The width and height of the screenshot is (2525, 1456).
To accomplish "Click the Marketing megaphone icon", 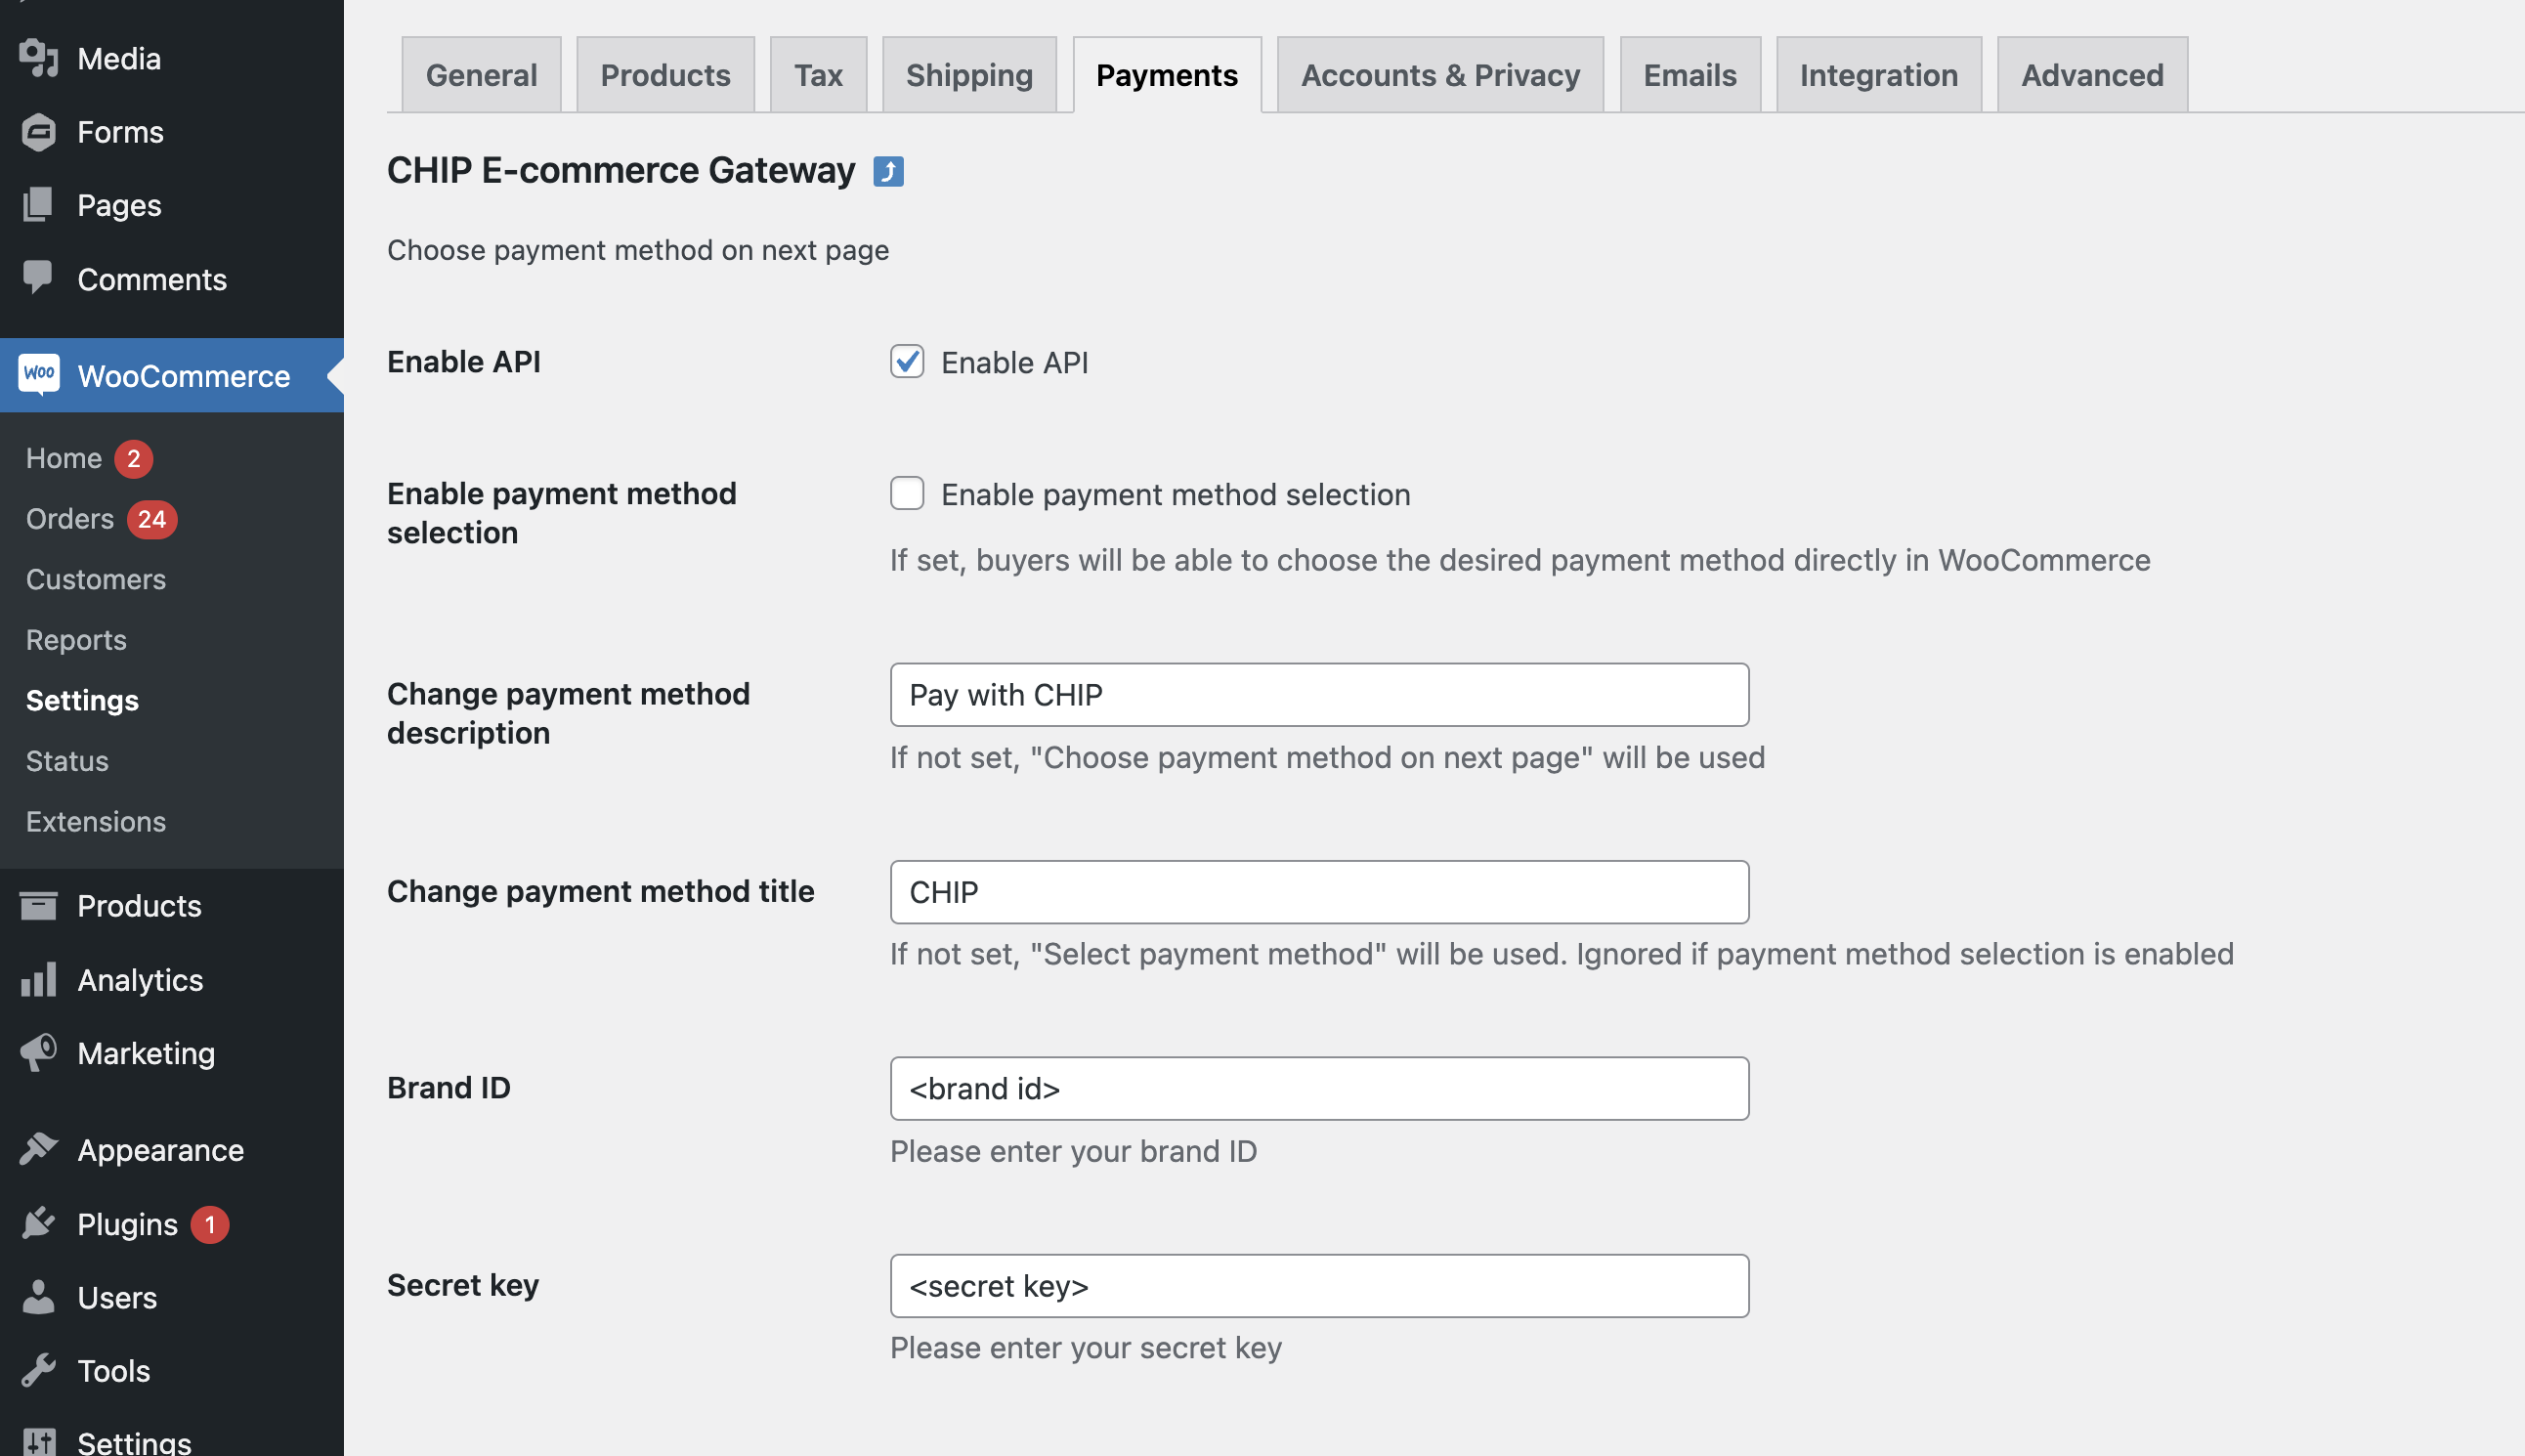I will 38,1053.
